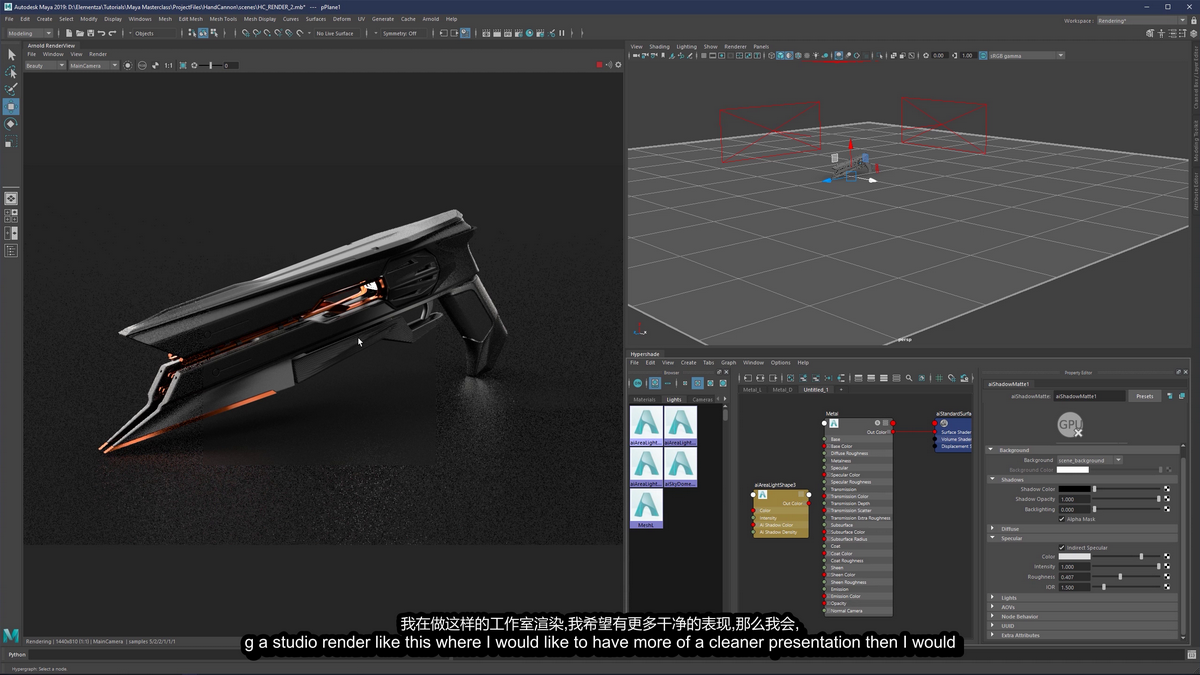1200x675 pixels.
Task: Select the MeshL light swatch in Browser
Action: click(x=646, y=508)
